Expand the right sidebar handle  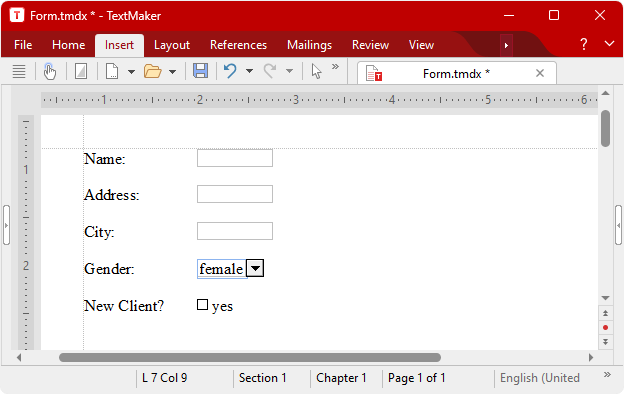pyautogui.click(x=618, y=225)
